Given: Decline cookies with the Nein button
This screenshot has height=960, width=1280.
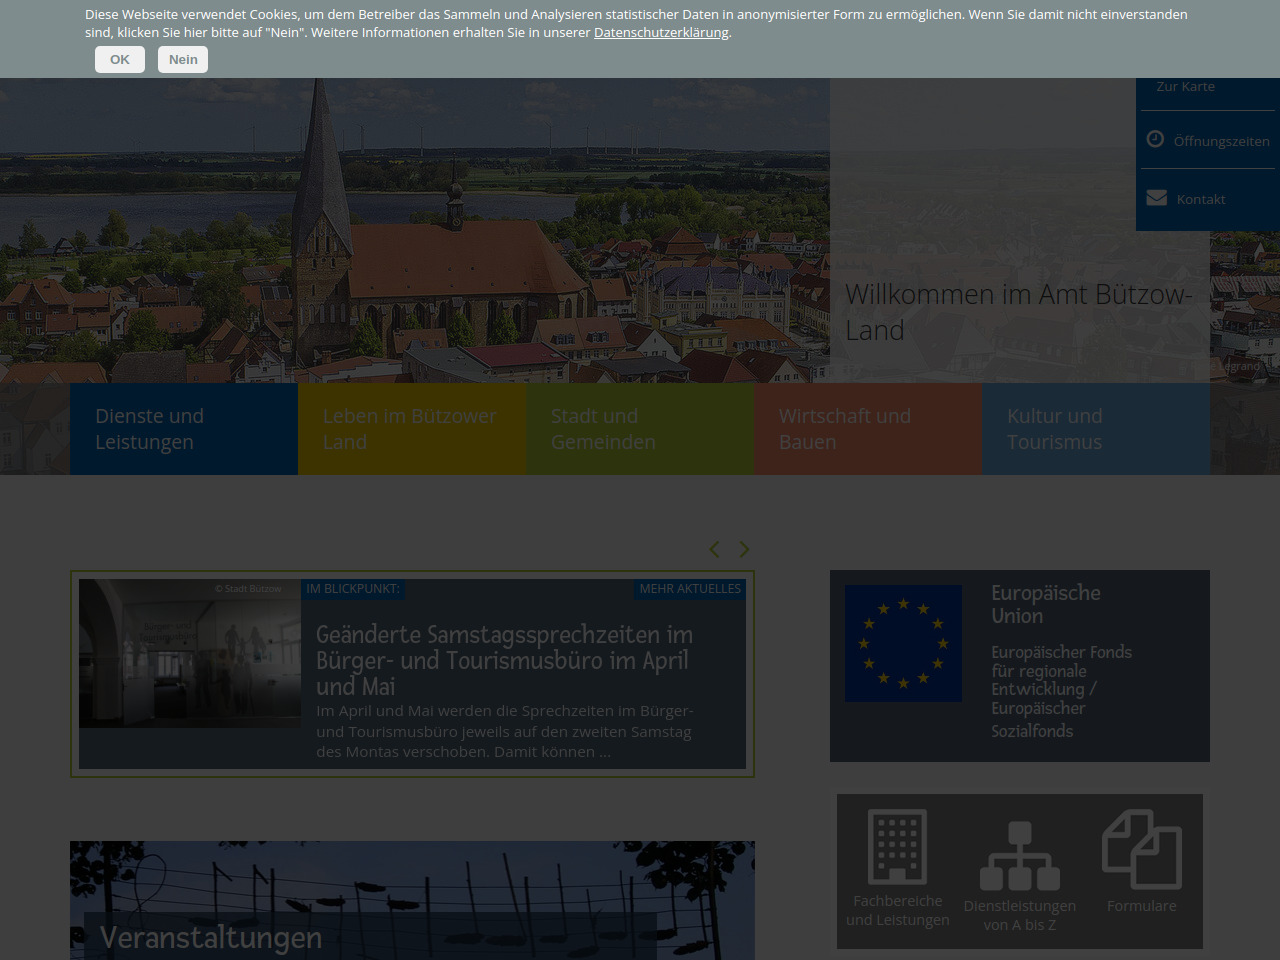Looking at the screenshot, I should point(183,60).
